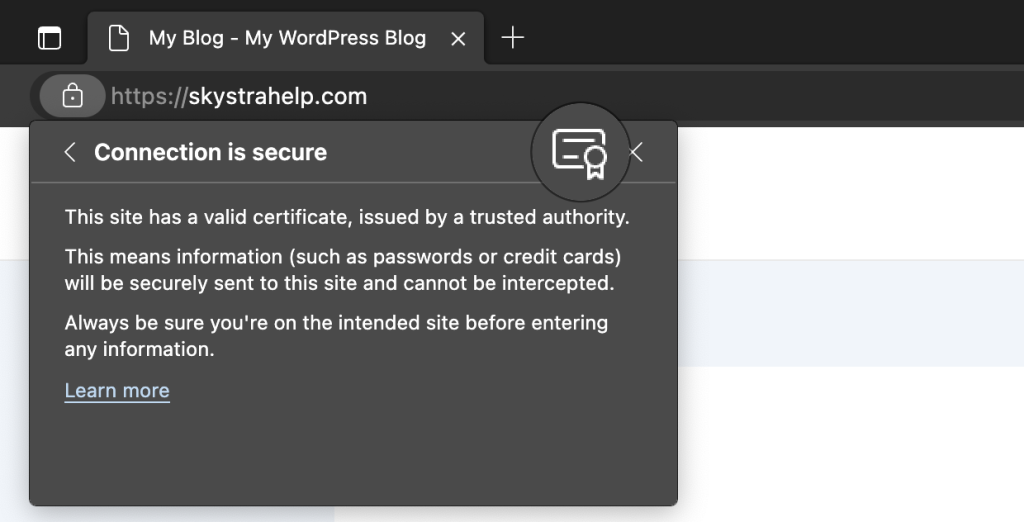Click the valid certificate statement text
The height and width of the screenshot is (522, 1024).
tap(346, 216)
